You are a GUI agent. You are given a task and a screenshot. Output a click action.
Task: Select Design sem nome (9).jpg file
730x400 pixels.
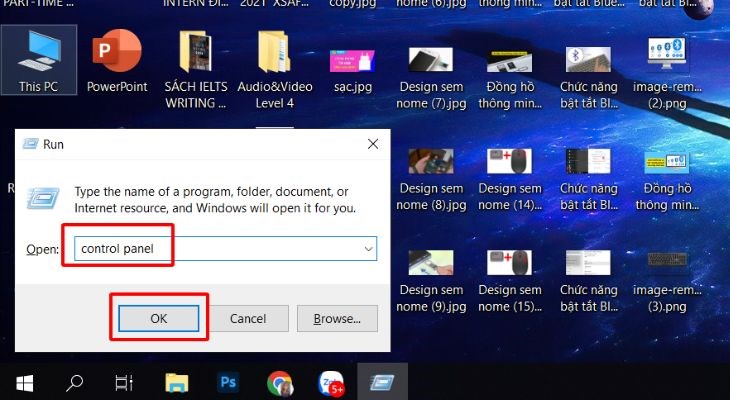pyautogui.click(x=431, y=281)
